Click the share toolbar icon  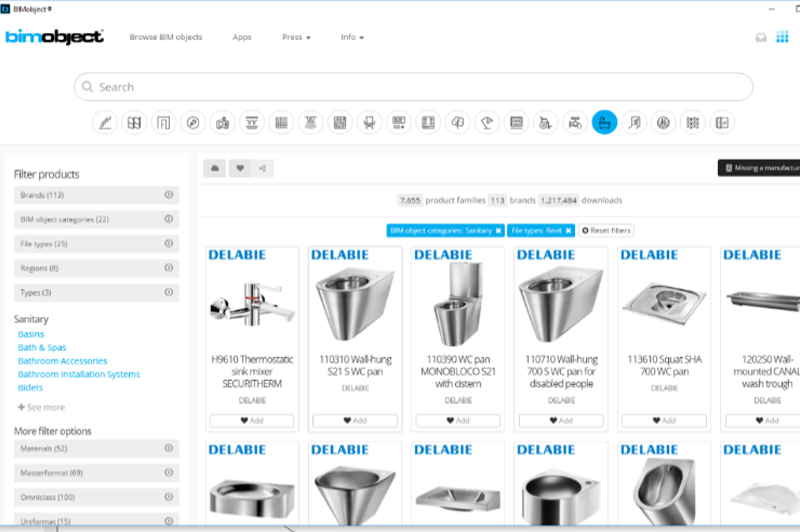262,168
